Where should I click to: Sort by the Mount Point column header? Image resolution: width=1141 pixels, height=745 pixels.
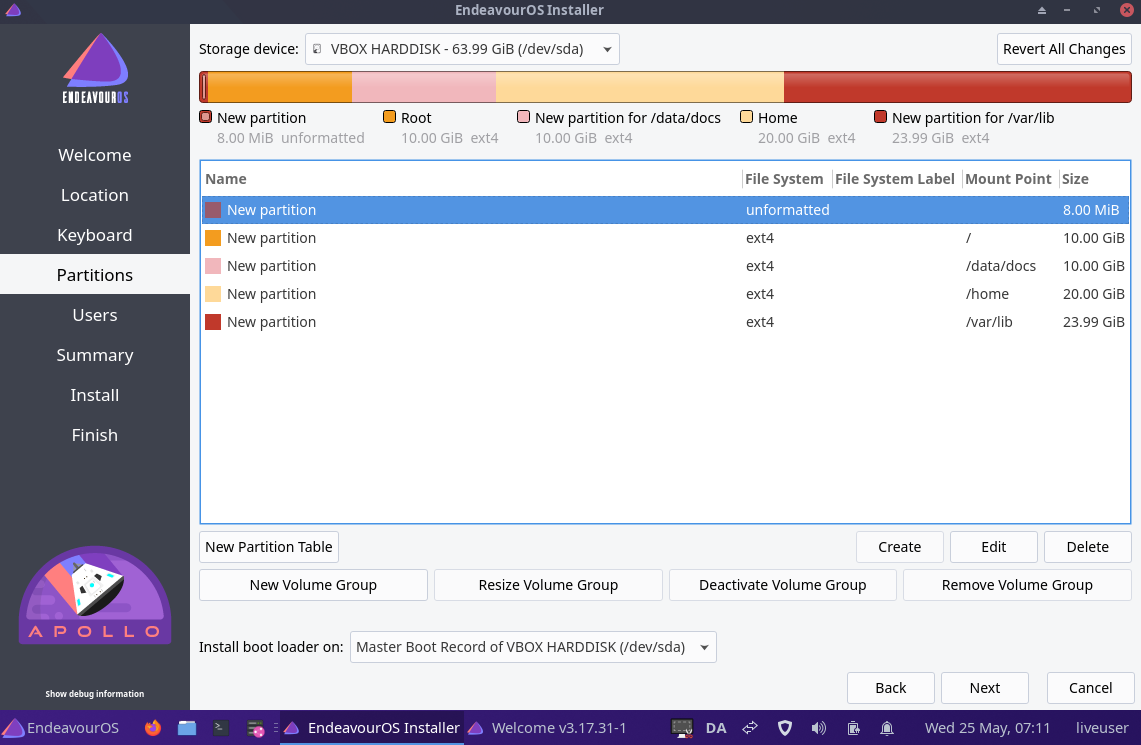[1010, 179]
